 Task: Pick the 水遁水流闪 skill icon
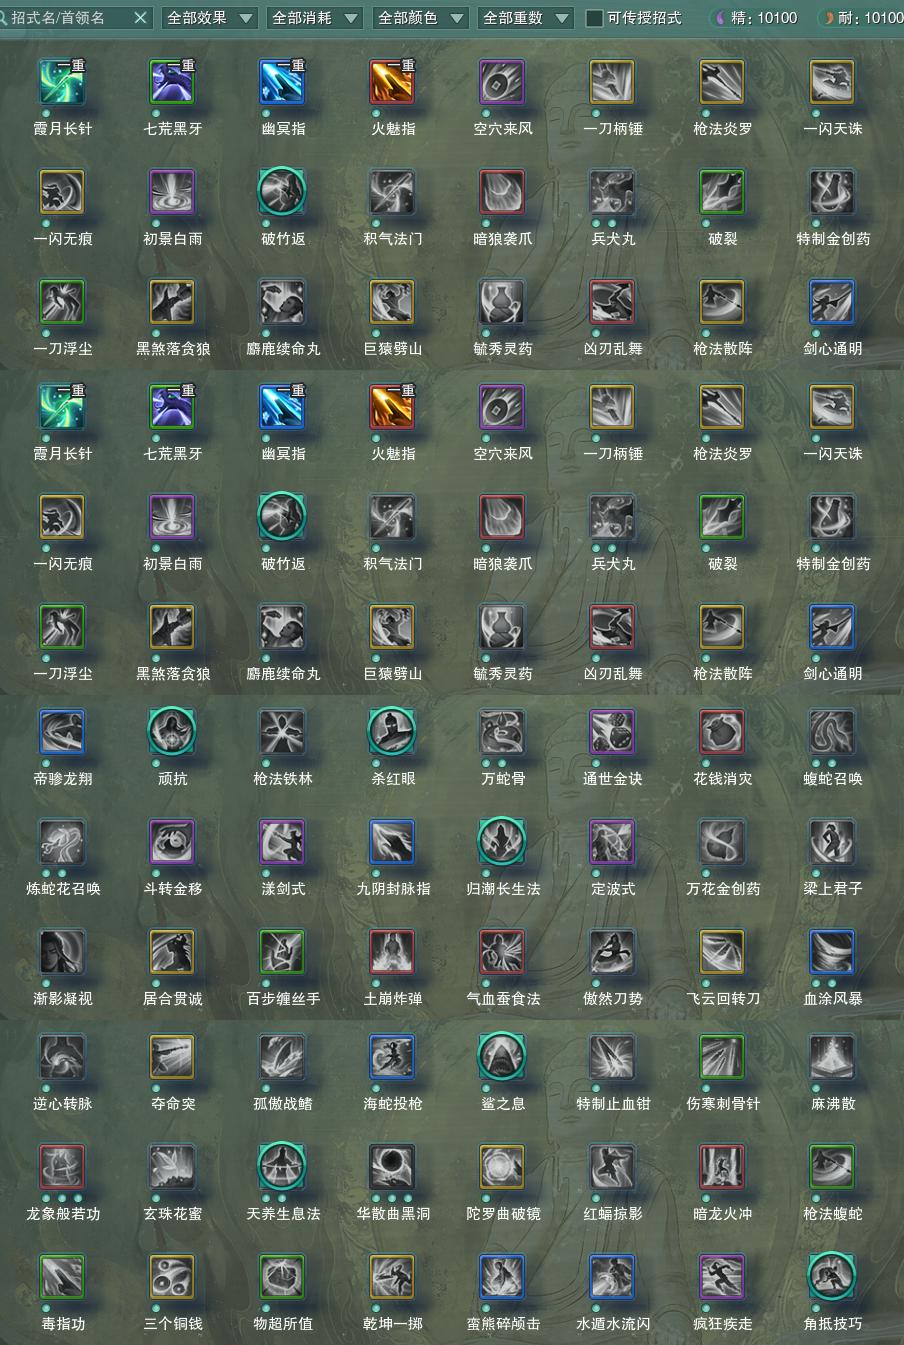613,1277
